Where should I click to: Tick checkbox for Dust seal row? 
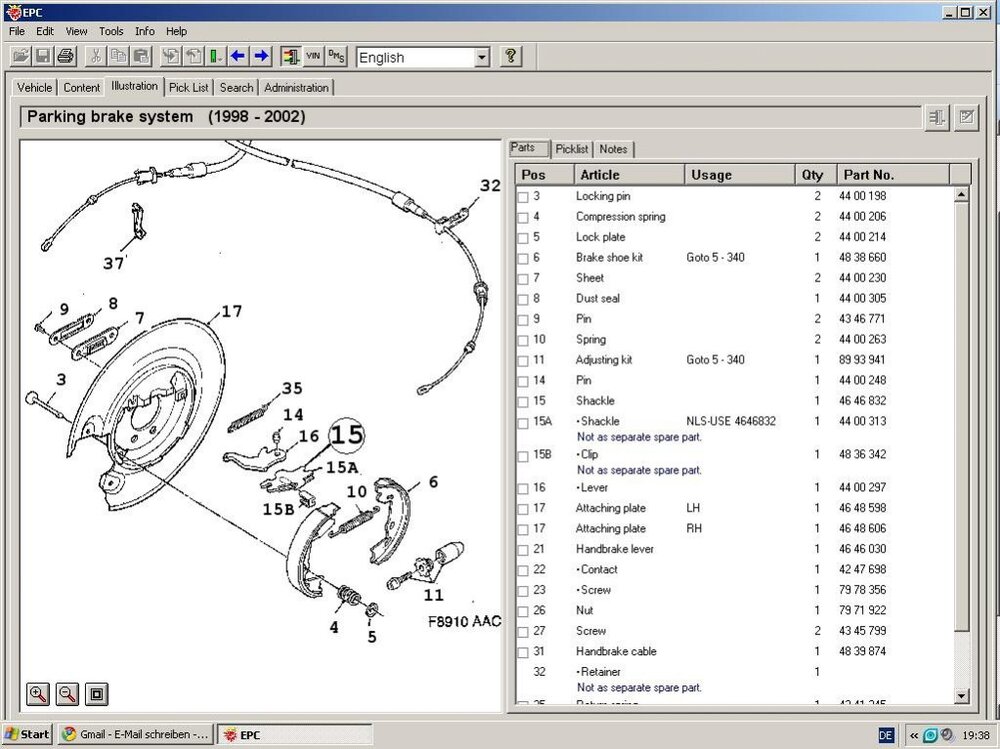pos(523,299)
